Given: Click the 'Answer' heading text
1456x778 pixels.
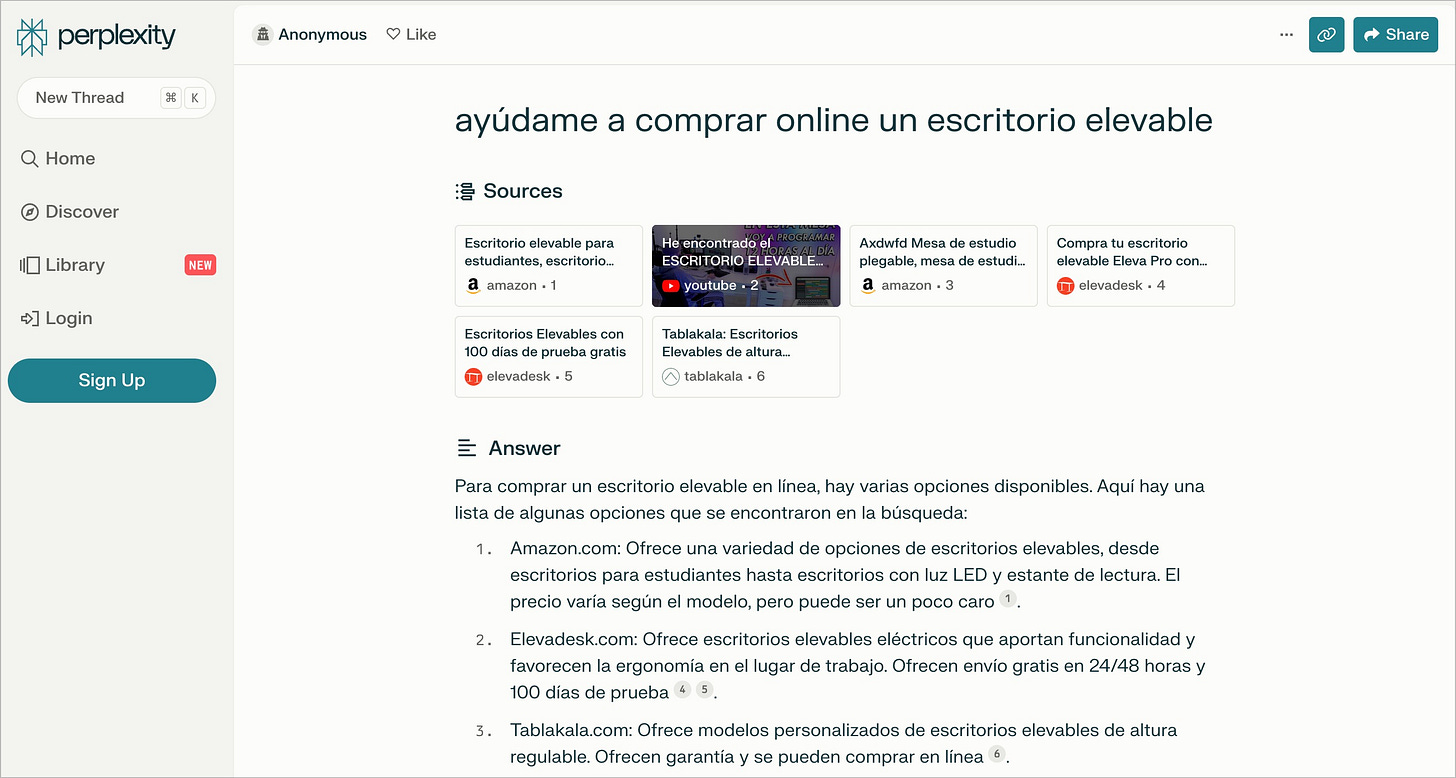Looking at the screenshot, I should pyautogui.click(x=525, y=448).
